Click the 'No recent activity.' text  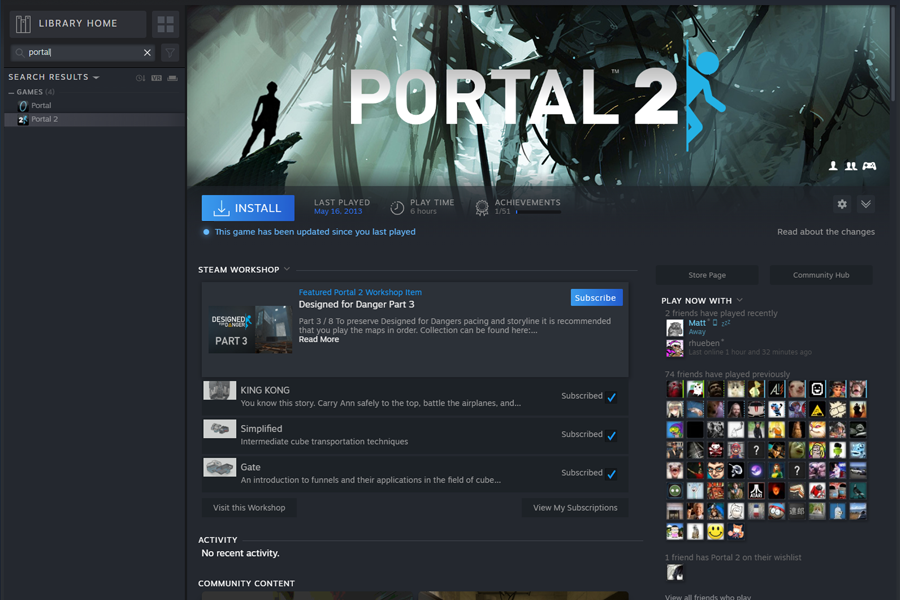(x=240, y=553)
